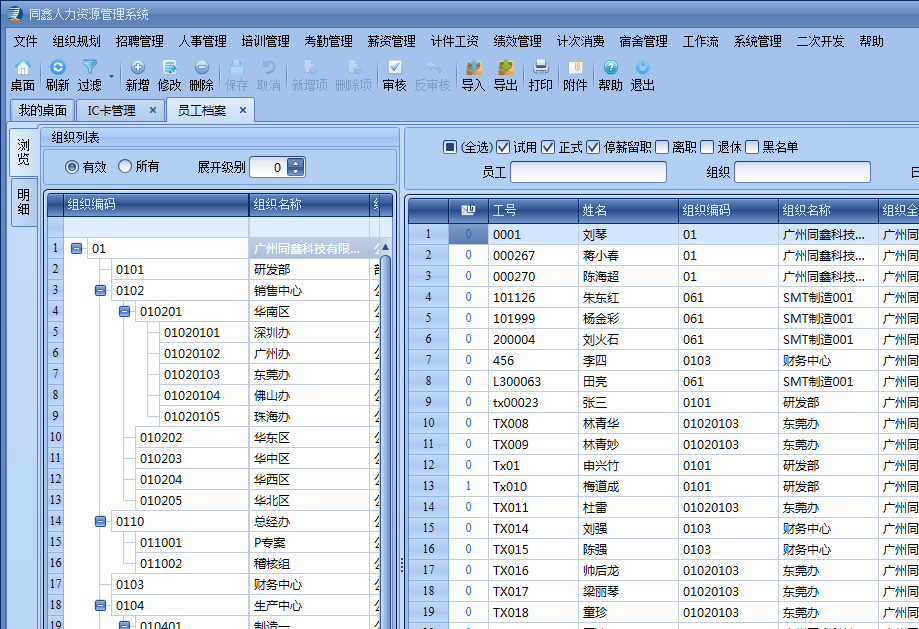This screenshot has height=629, width=919.
Task: Click the 退出 exit icon
Action: [x=642, y=68]
